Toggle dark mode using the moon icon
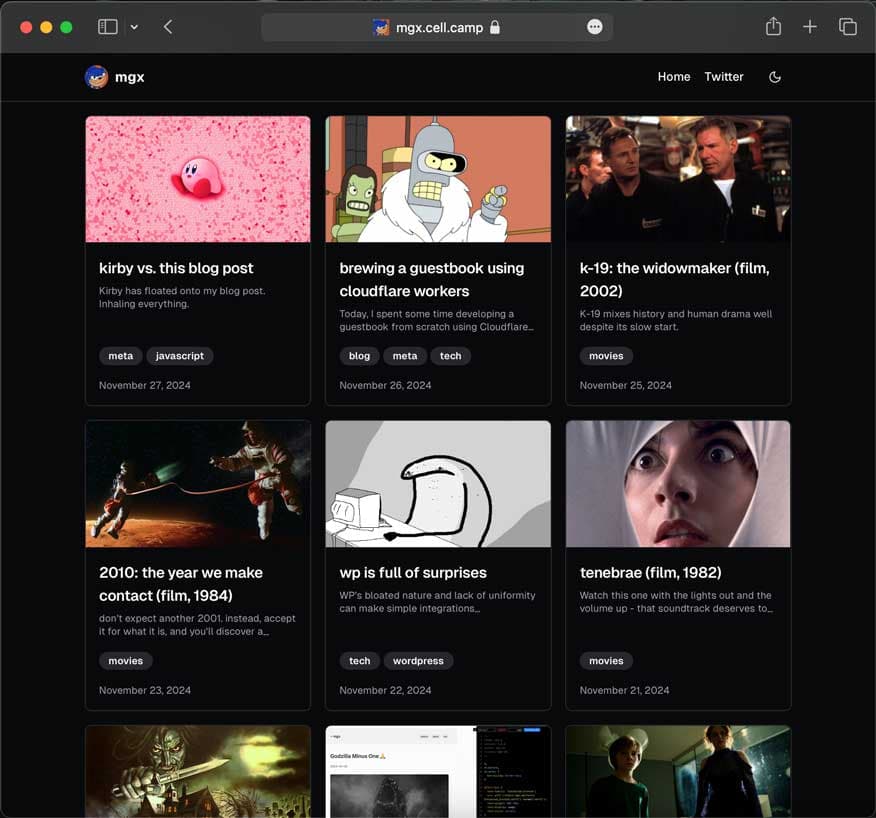Image resolution: width=876 pixels, height=818 pixels. pyautogui.click(x=775, y=76)
